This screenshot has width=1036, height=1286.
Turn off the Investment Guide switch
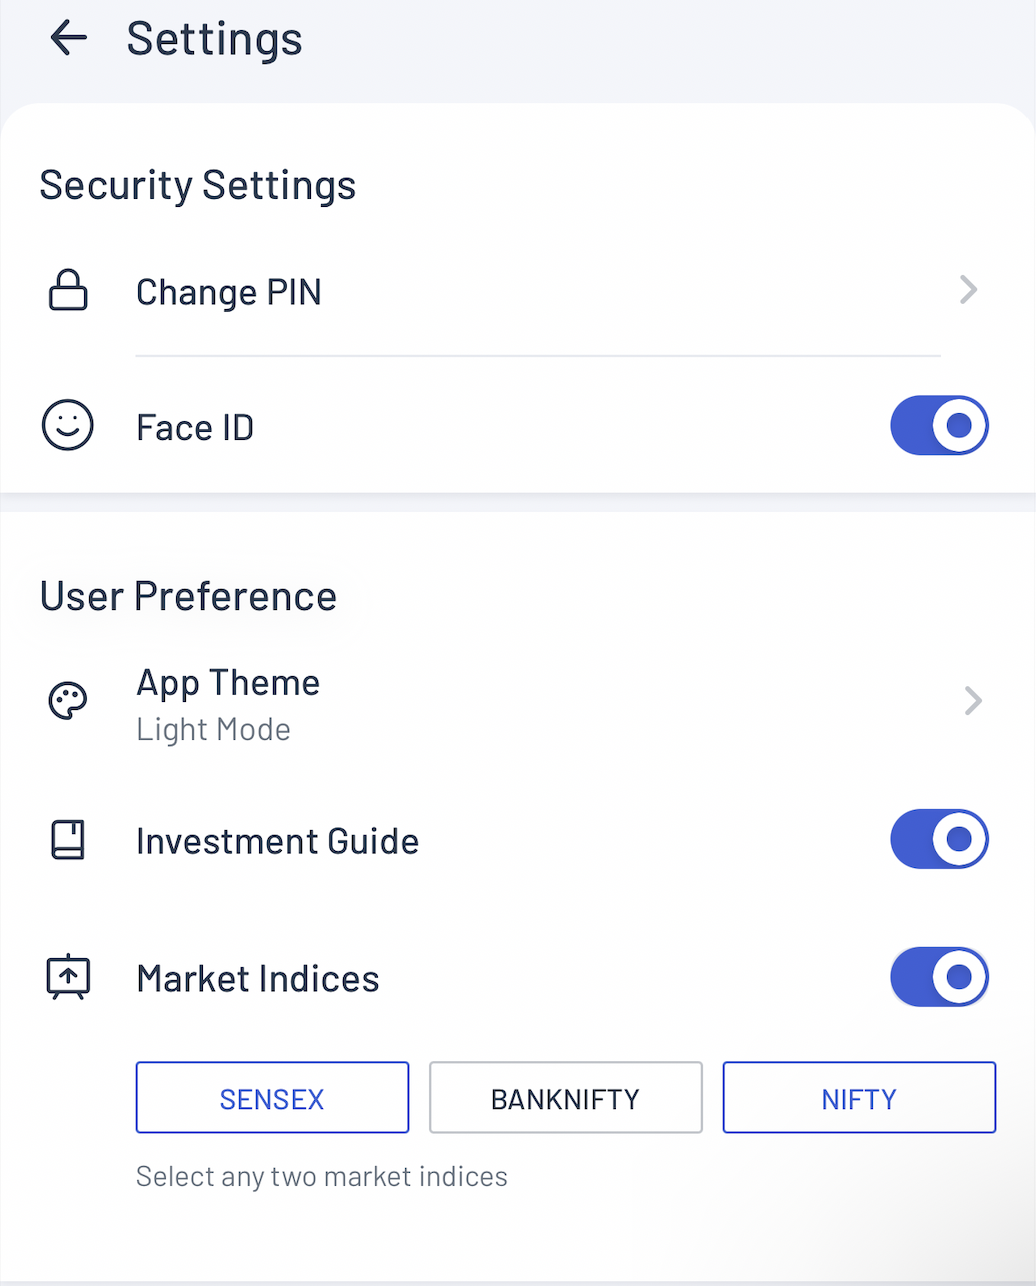click(x=939, y=839)
